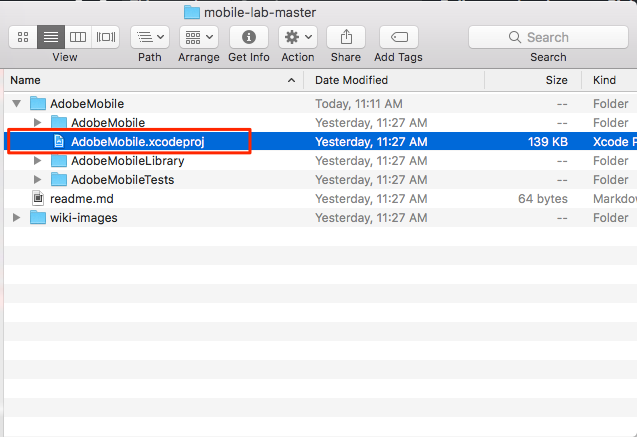The height and width of the screenshot is (437, 637).
Task: Click the mobile-lab-master title folder icon
Action: [x=192, y=12]
